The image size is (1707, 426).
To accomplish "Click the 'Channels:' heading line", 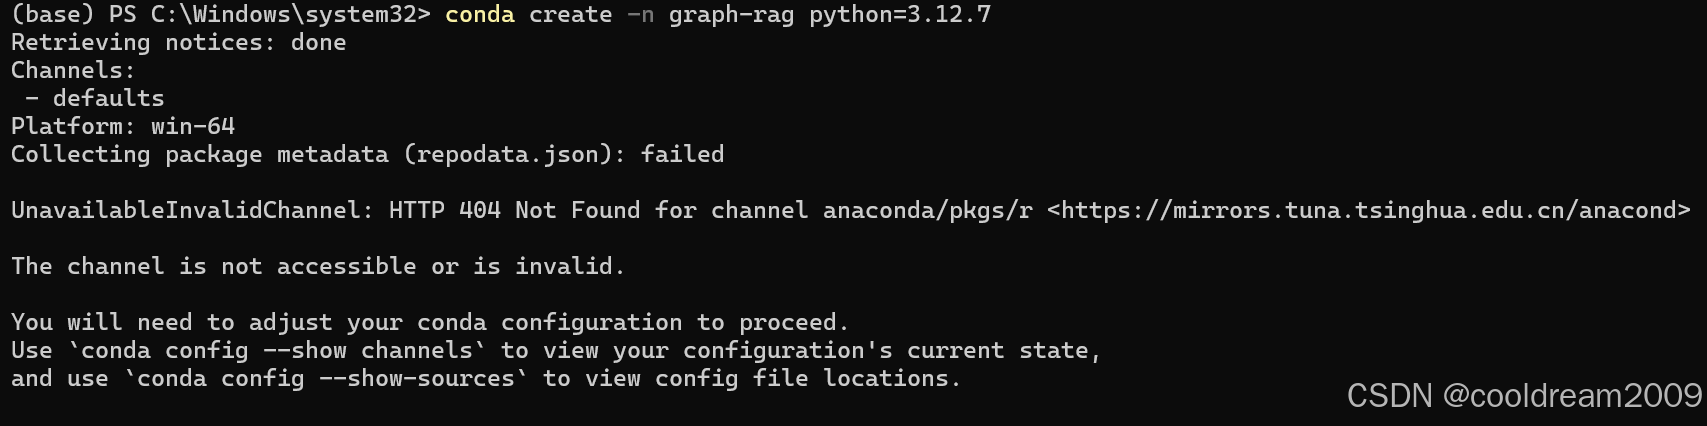I will [x=73, y=71].
